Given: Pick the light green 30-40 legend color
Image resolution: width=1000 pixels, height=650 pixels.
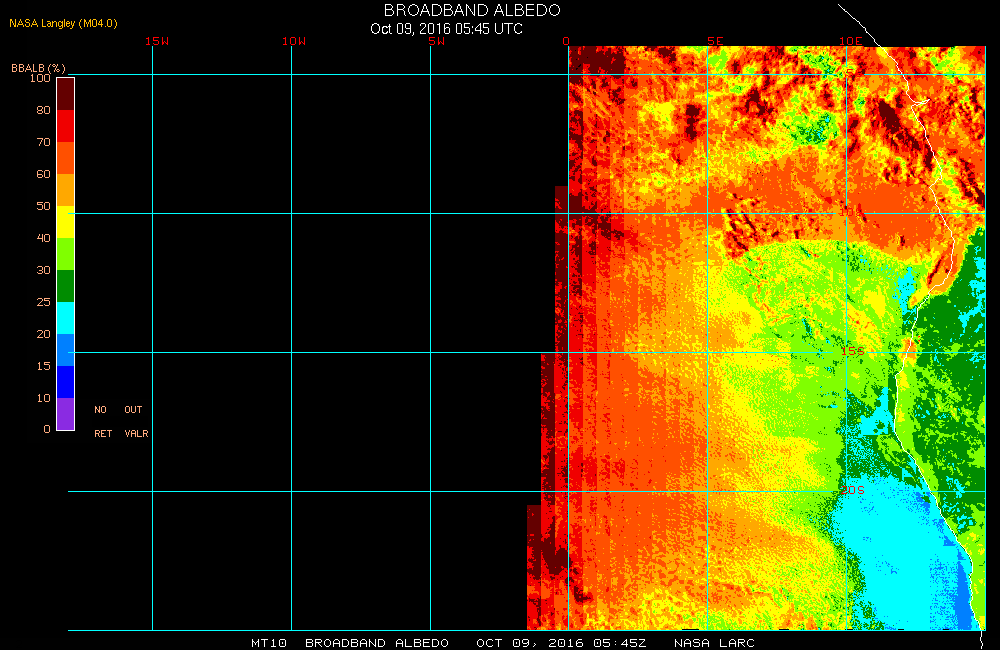Looking at the screenshot, I should click(x=66, y=254).
